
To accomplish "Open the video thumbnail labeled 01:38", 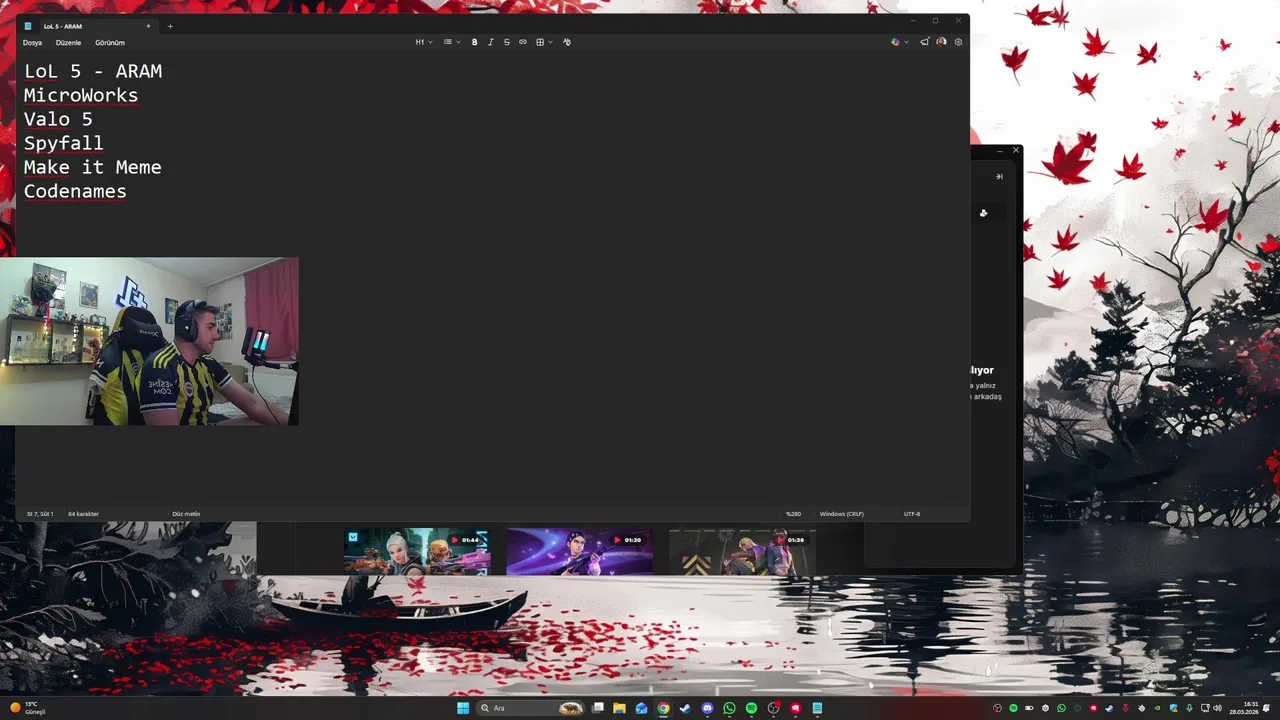I will (742, 551).
